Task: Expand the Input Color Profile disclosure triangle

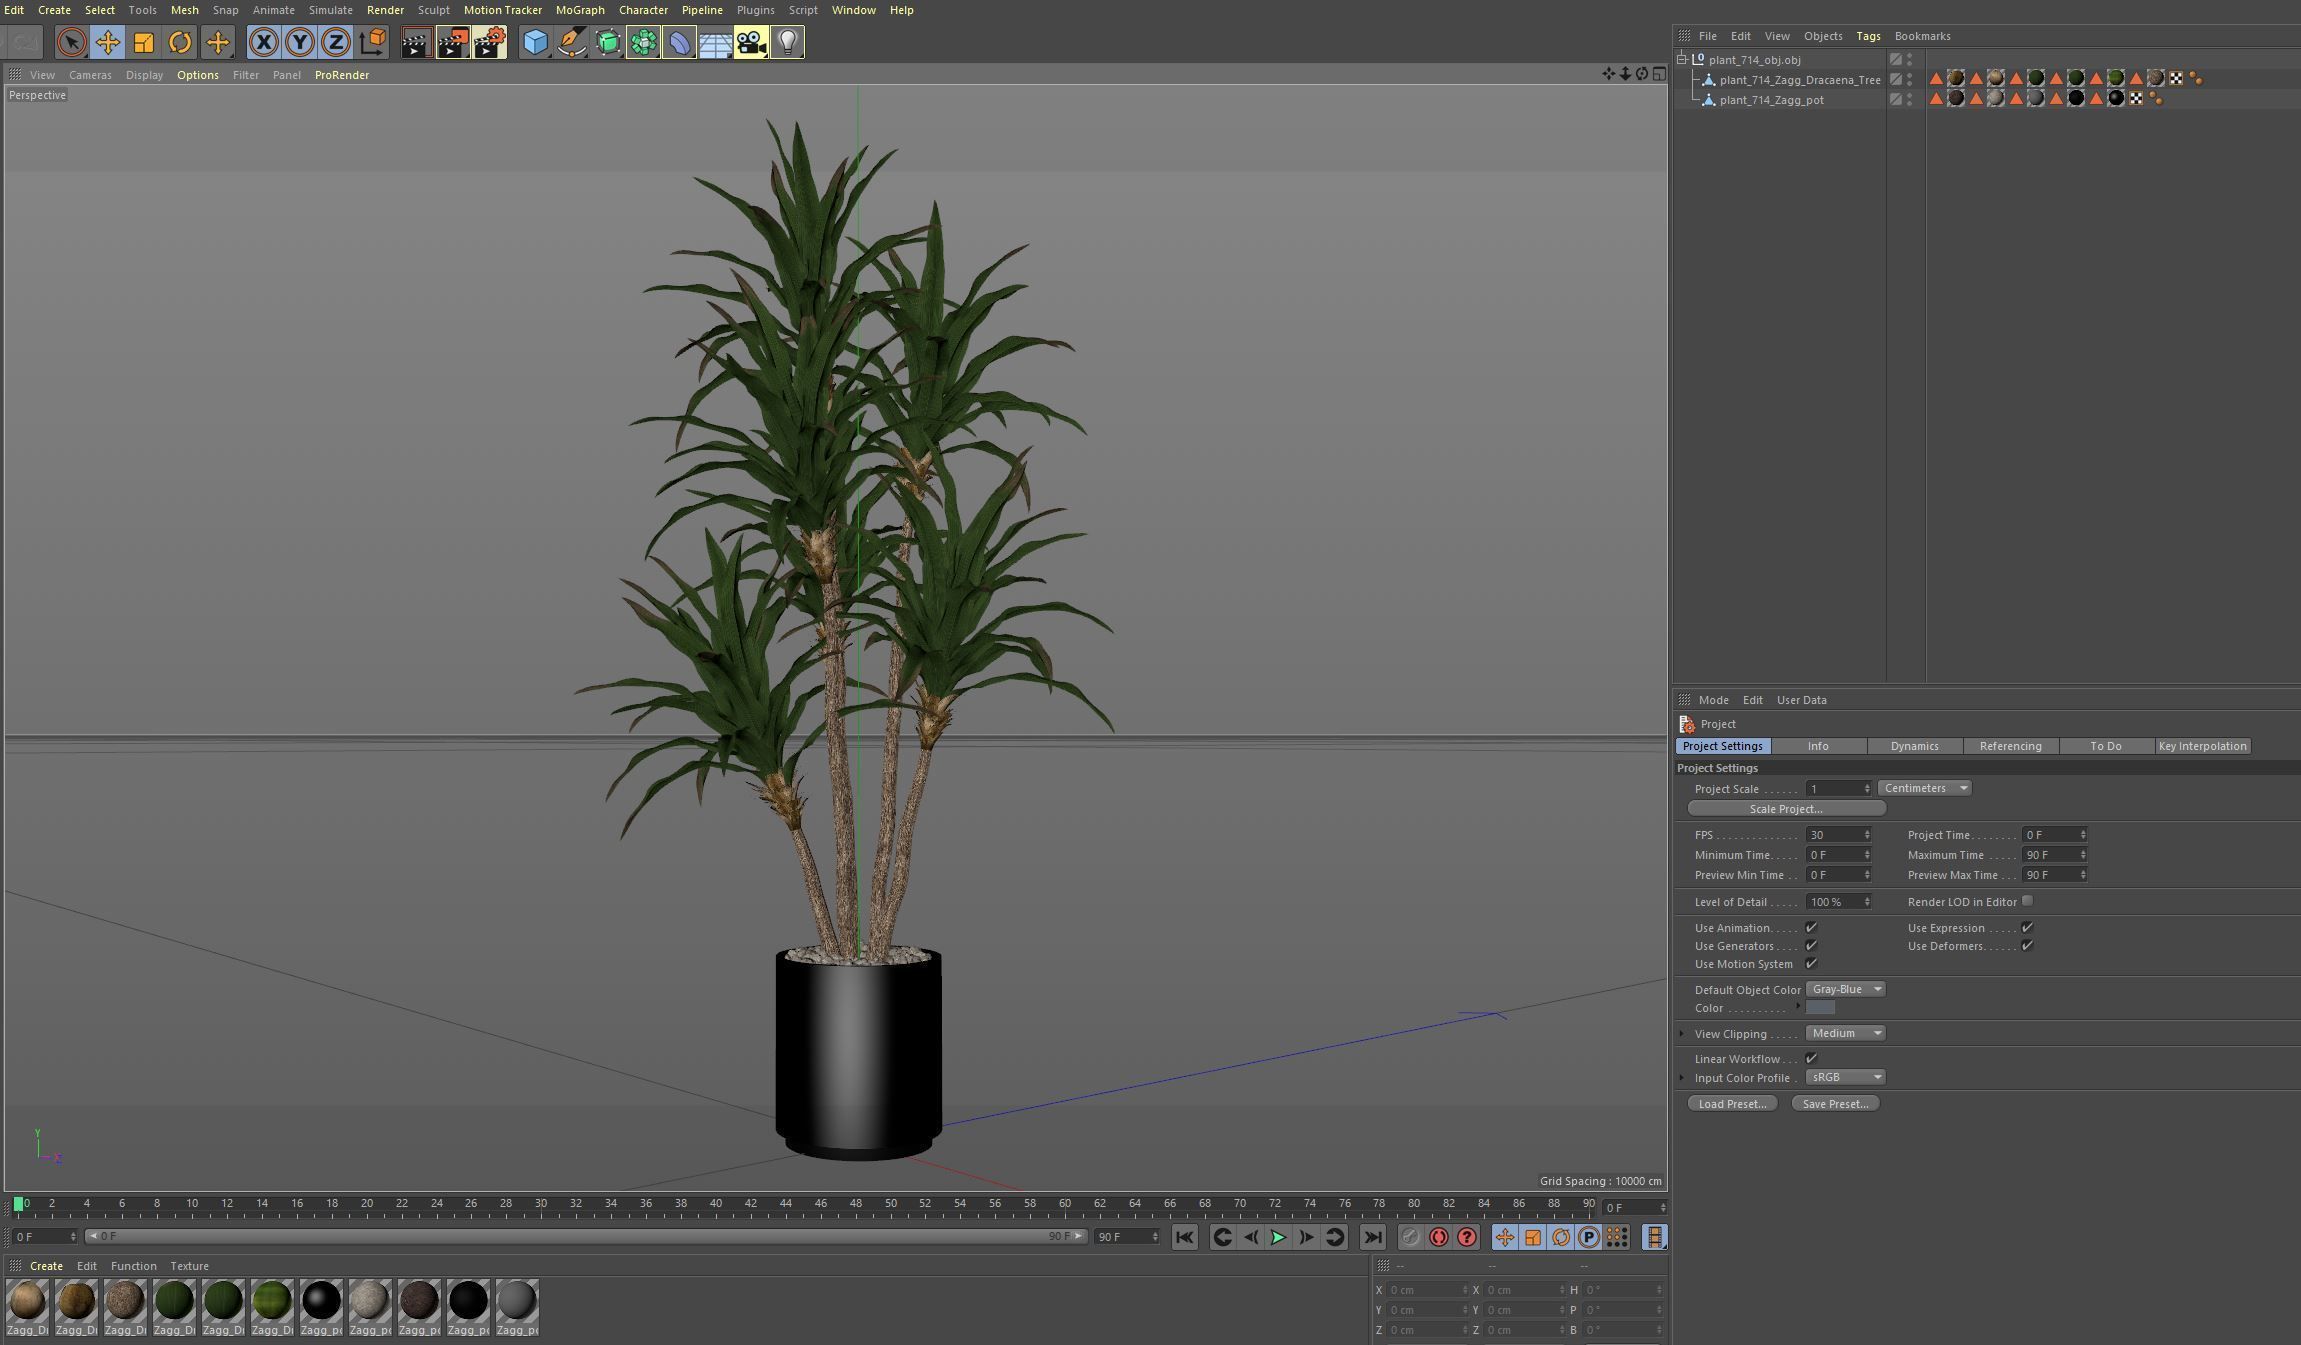Action: click(1682, 1077)
